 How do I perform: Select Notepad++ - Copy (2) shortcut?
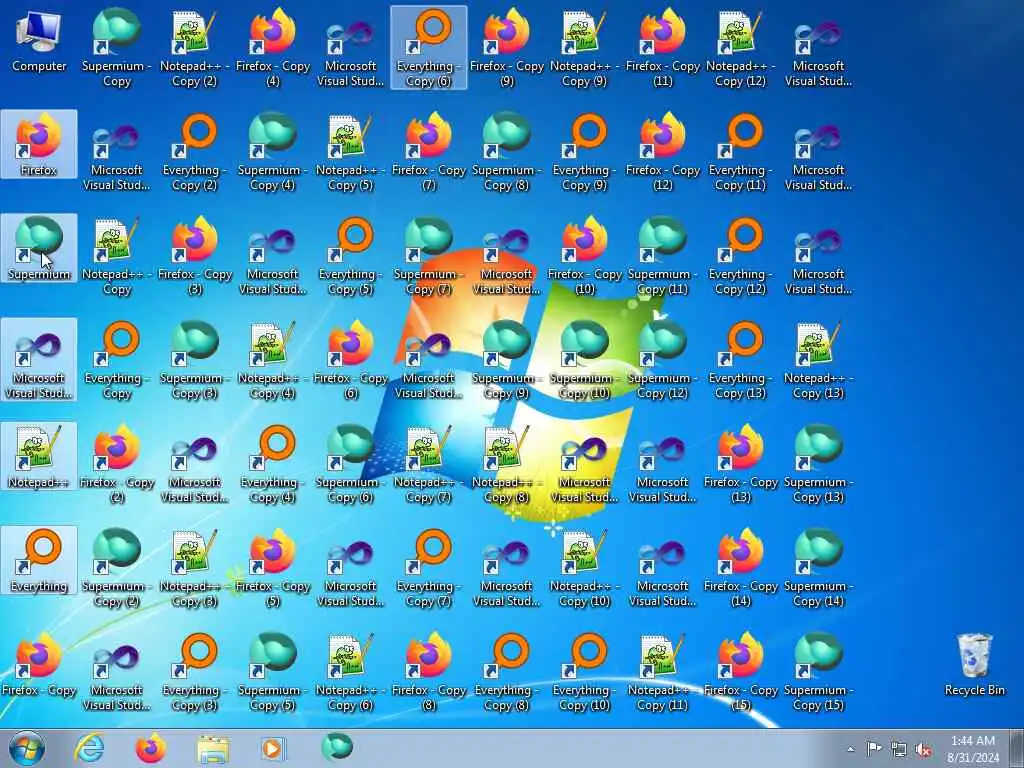click(x=195, y=48)
